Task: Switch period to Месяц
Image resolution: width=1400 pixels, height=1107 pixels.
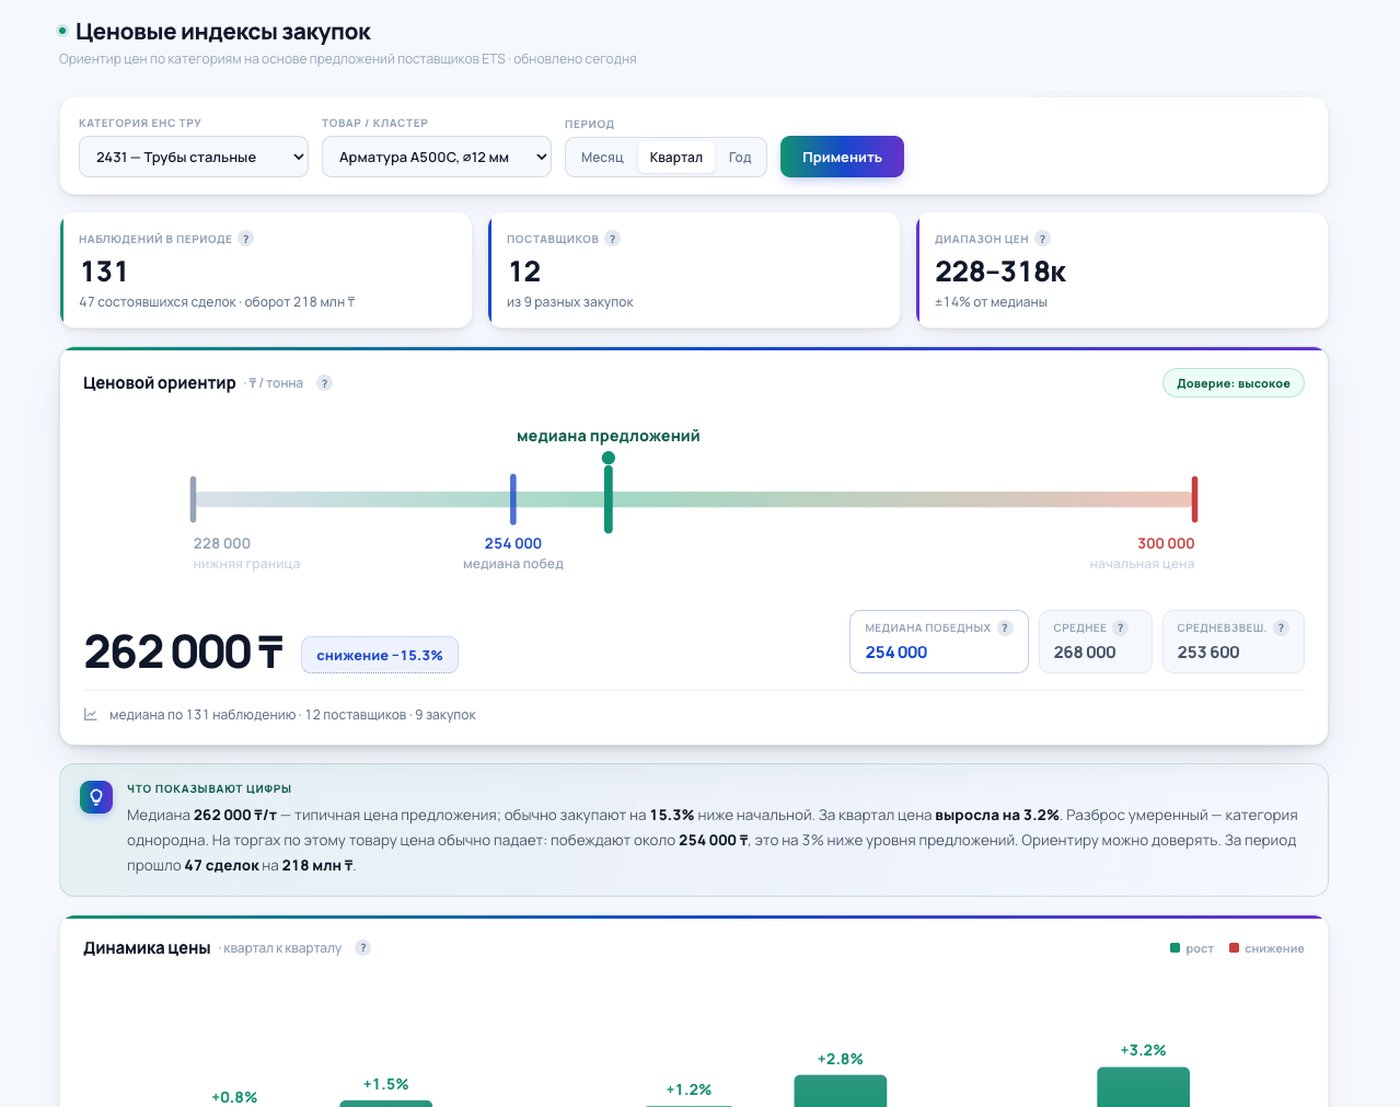Action: tap(602, 157)
